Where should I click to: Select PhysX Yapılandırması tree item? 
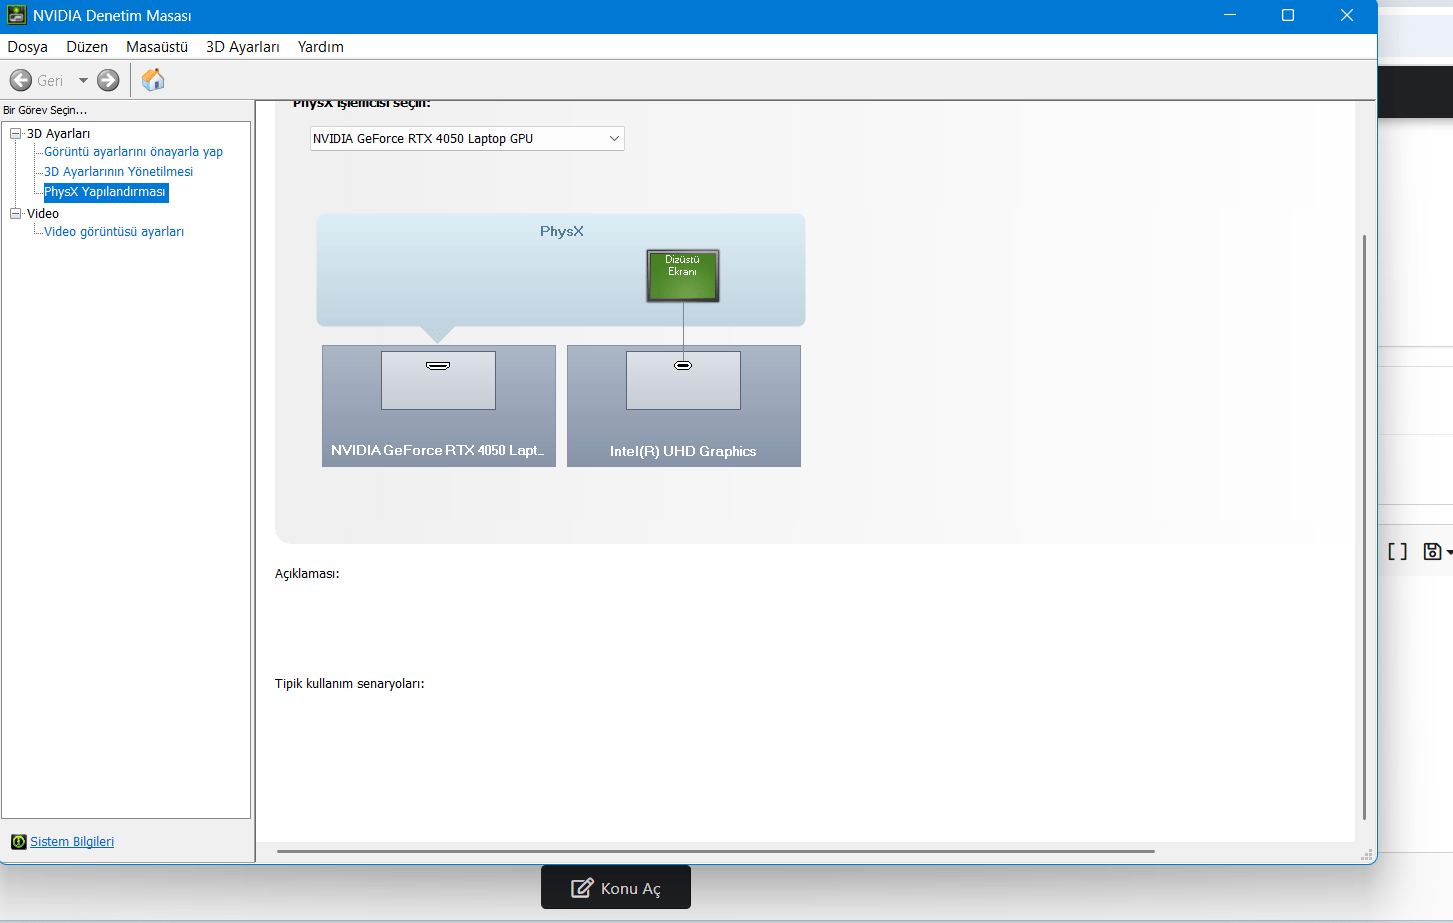point(105,192)
